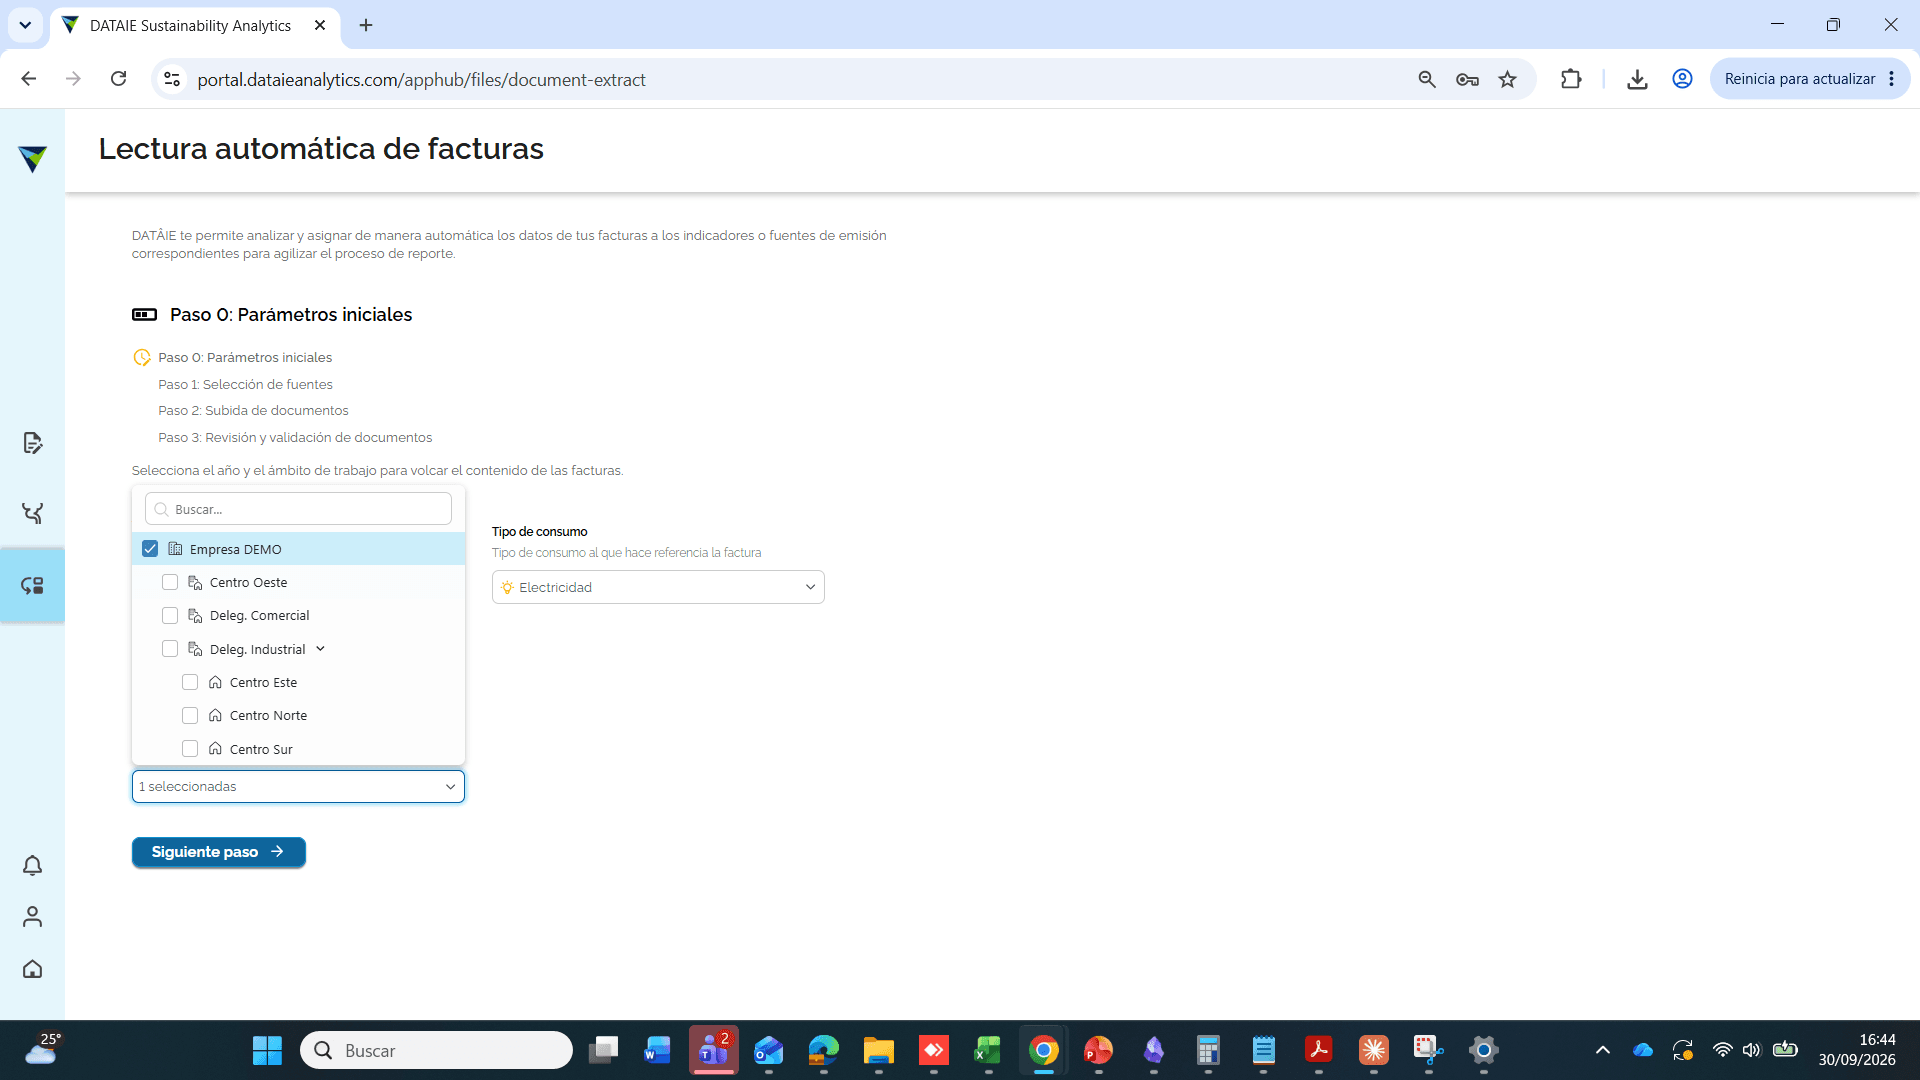Click the Siguiente paso button

219,852
